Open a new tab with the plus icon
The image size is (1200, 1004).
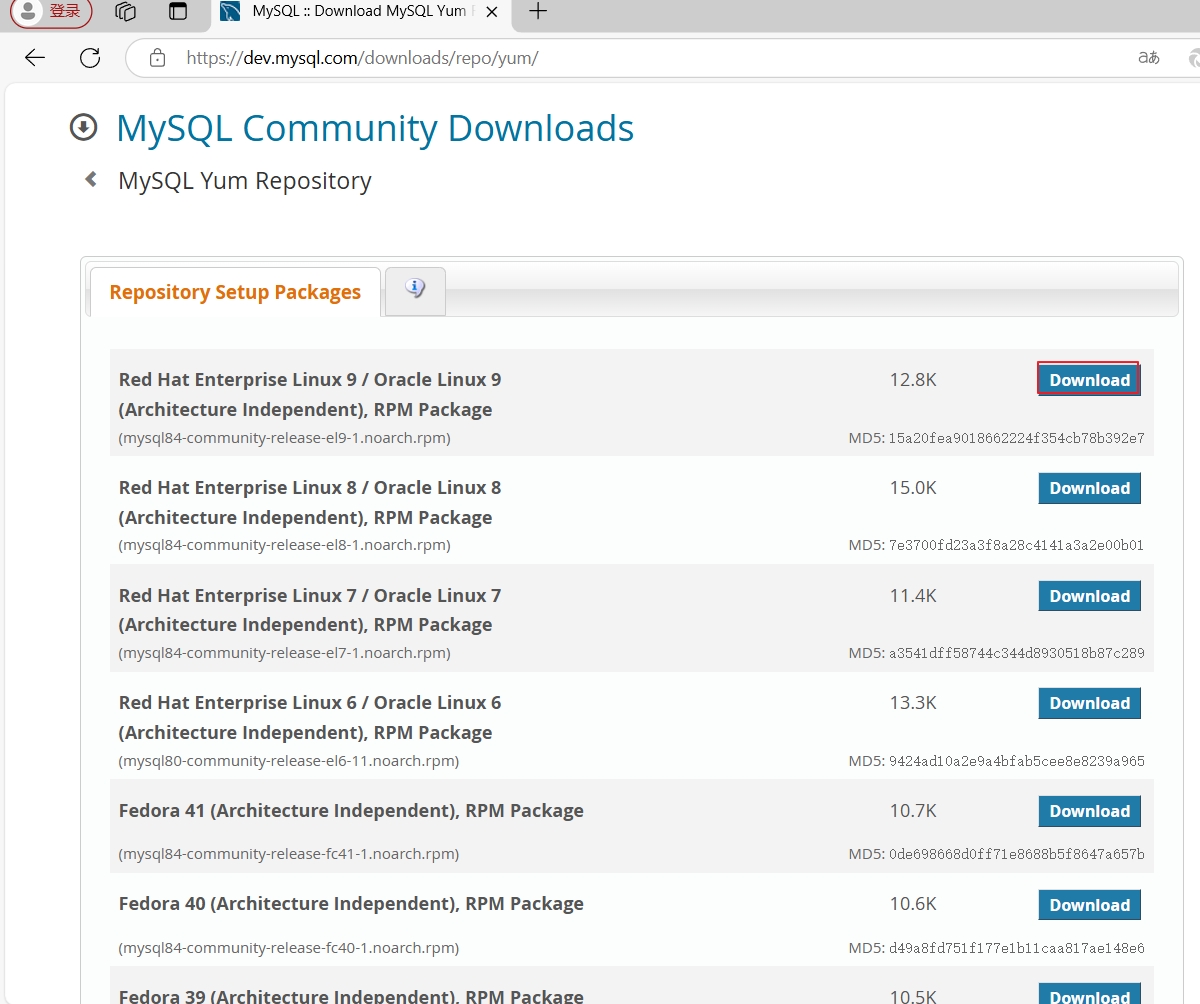point(538,11)
